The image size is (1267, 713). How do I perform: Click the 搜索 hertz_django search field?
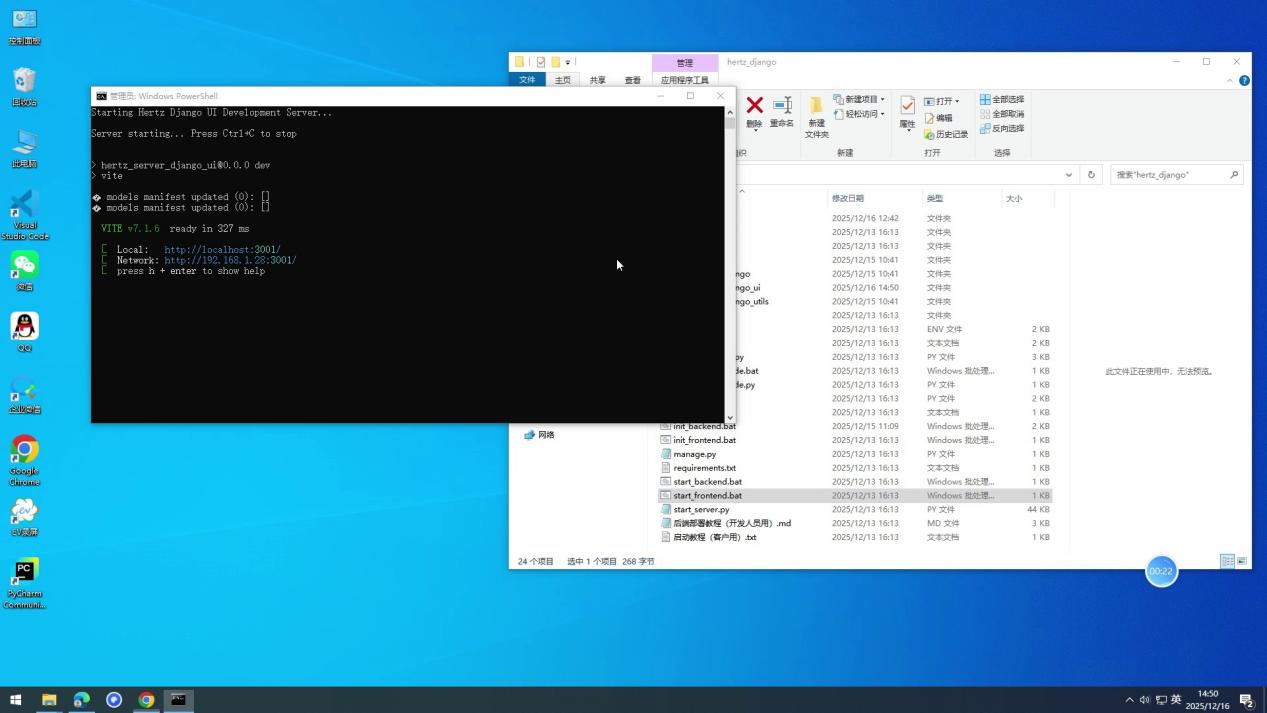tap(1175, 174)
